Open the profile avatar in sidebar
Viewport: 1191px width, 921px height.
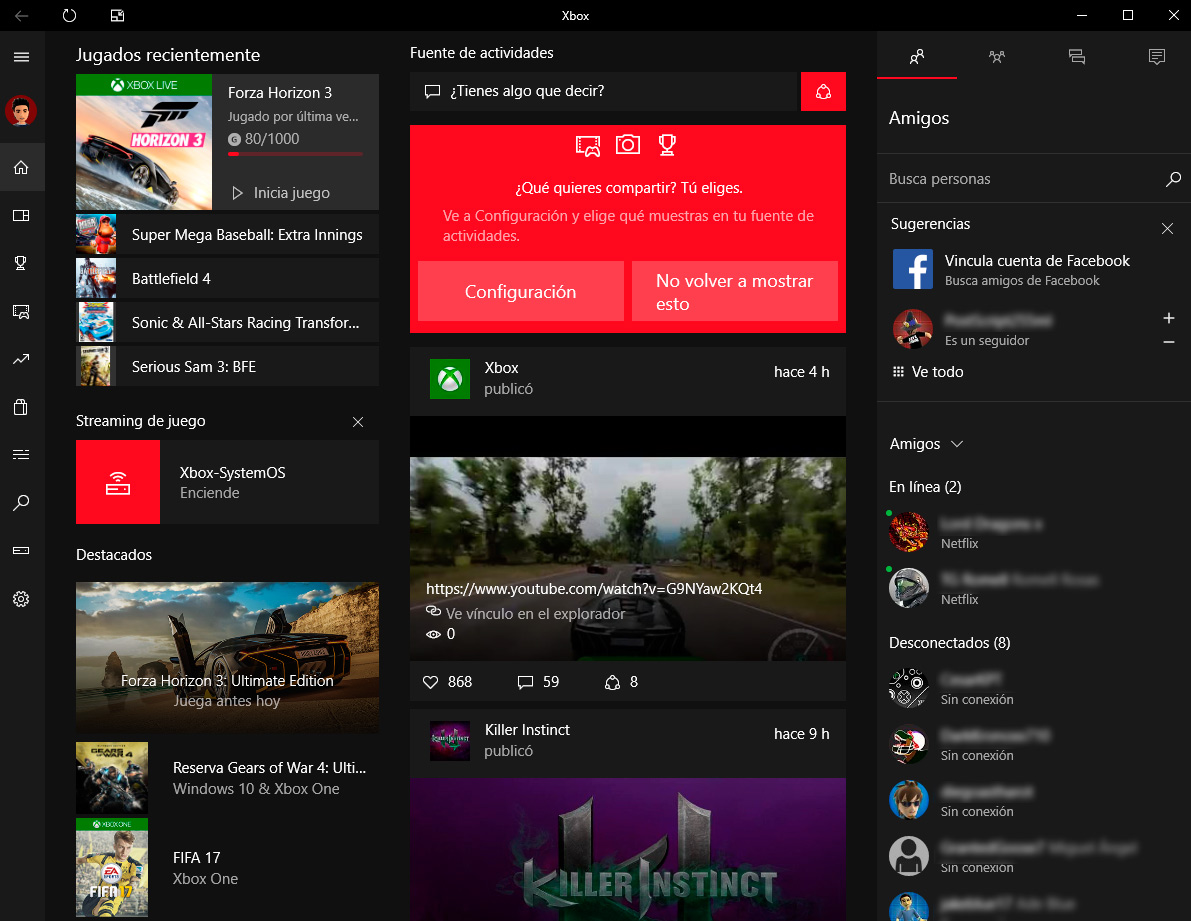pos(21,111)
